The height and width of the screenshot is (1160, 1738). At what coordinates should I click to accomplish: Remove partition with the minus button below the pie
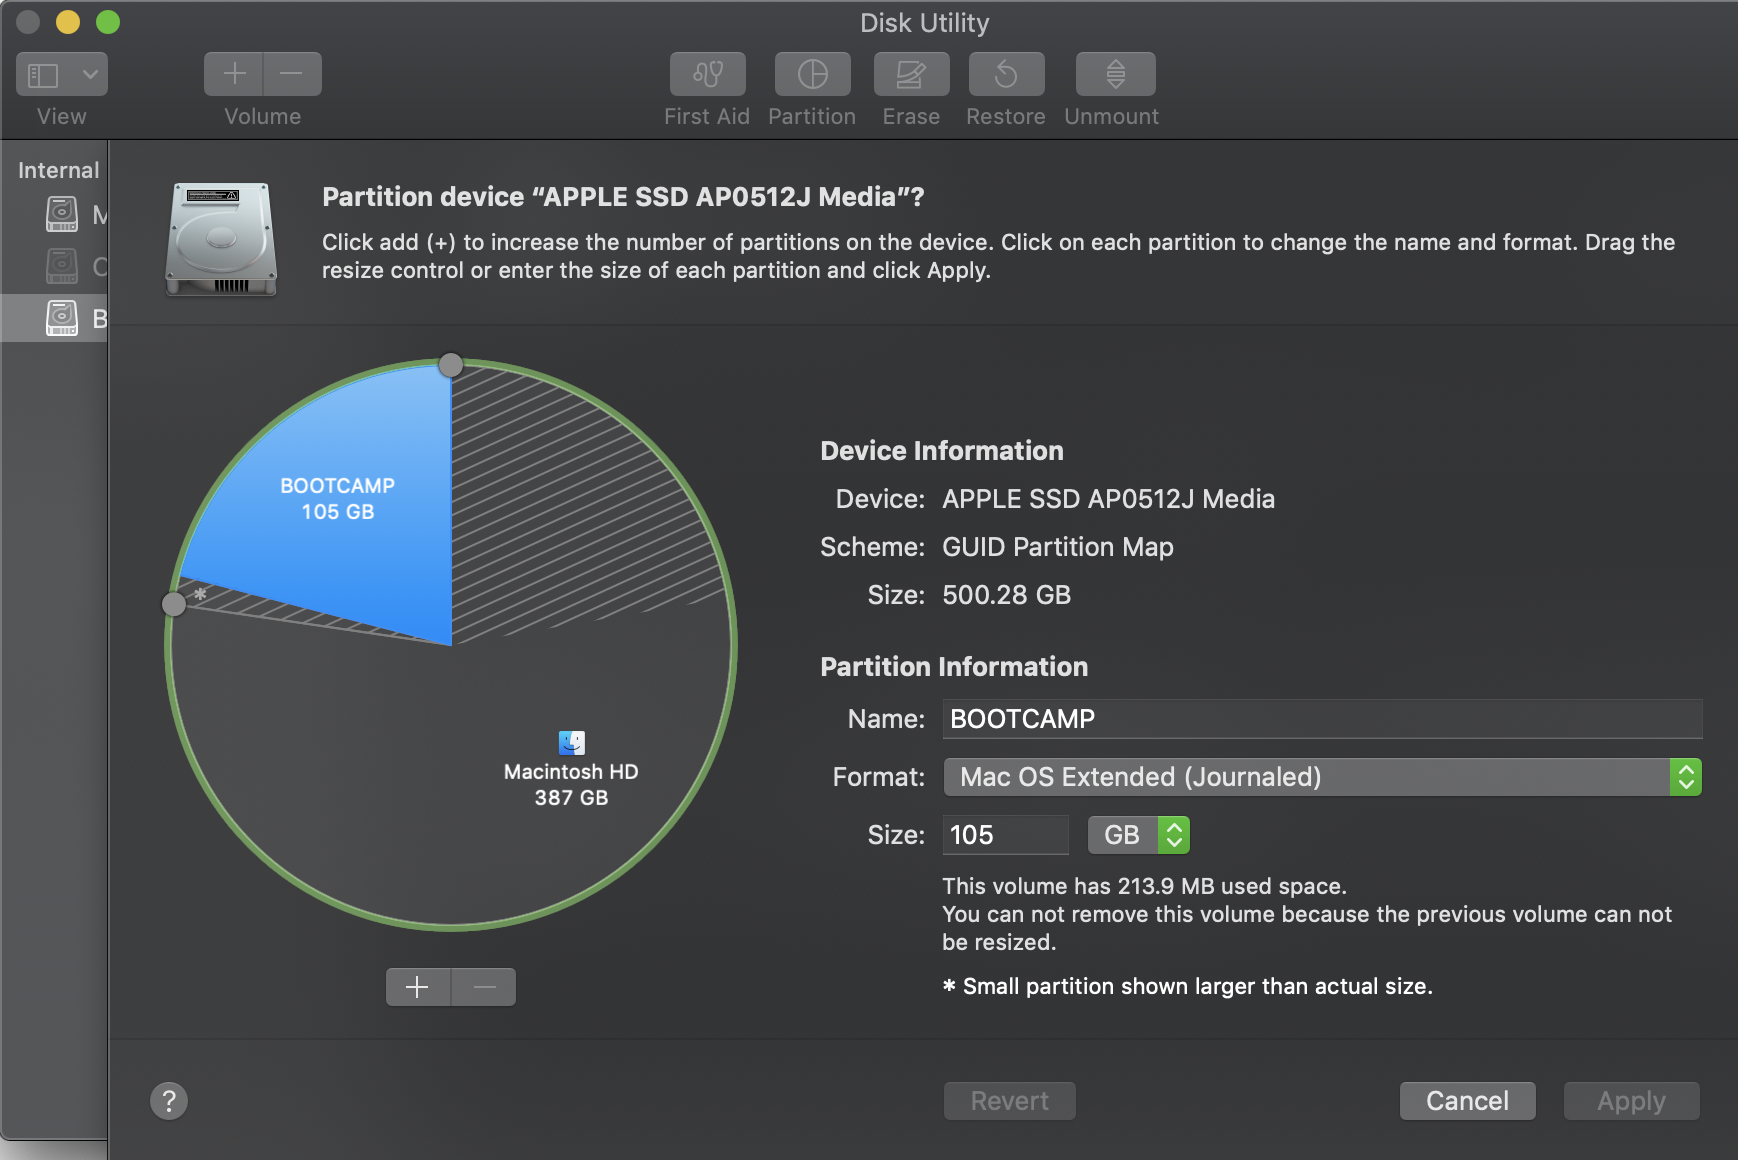tap(484, 987)
